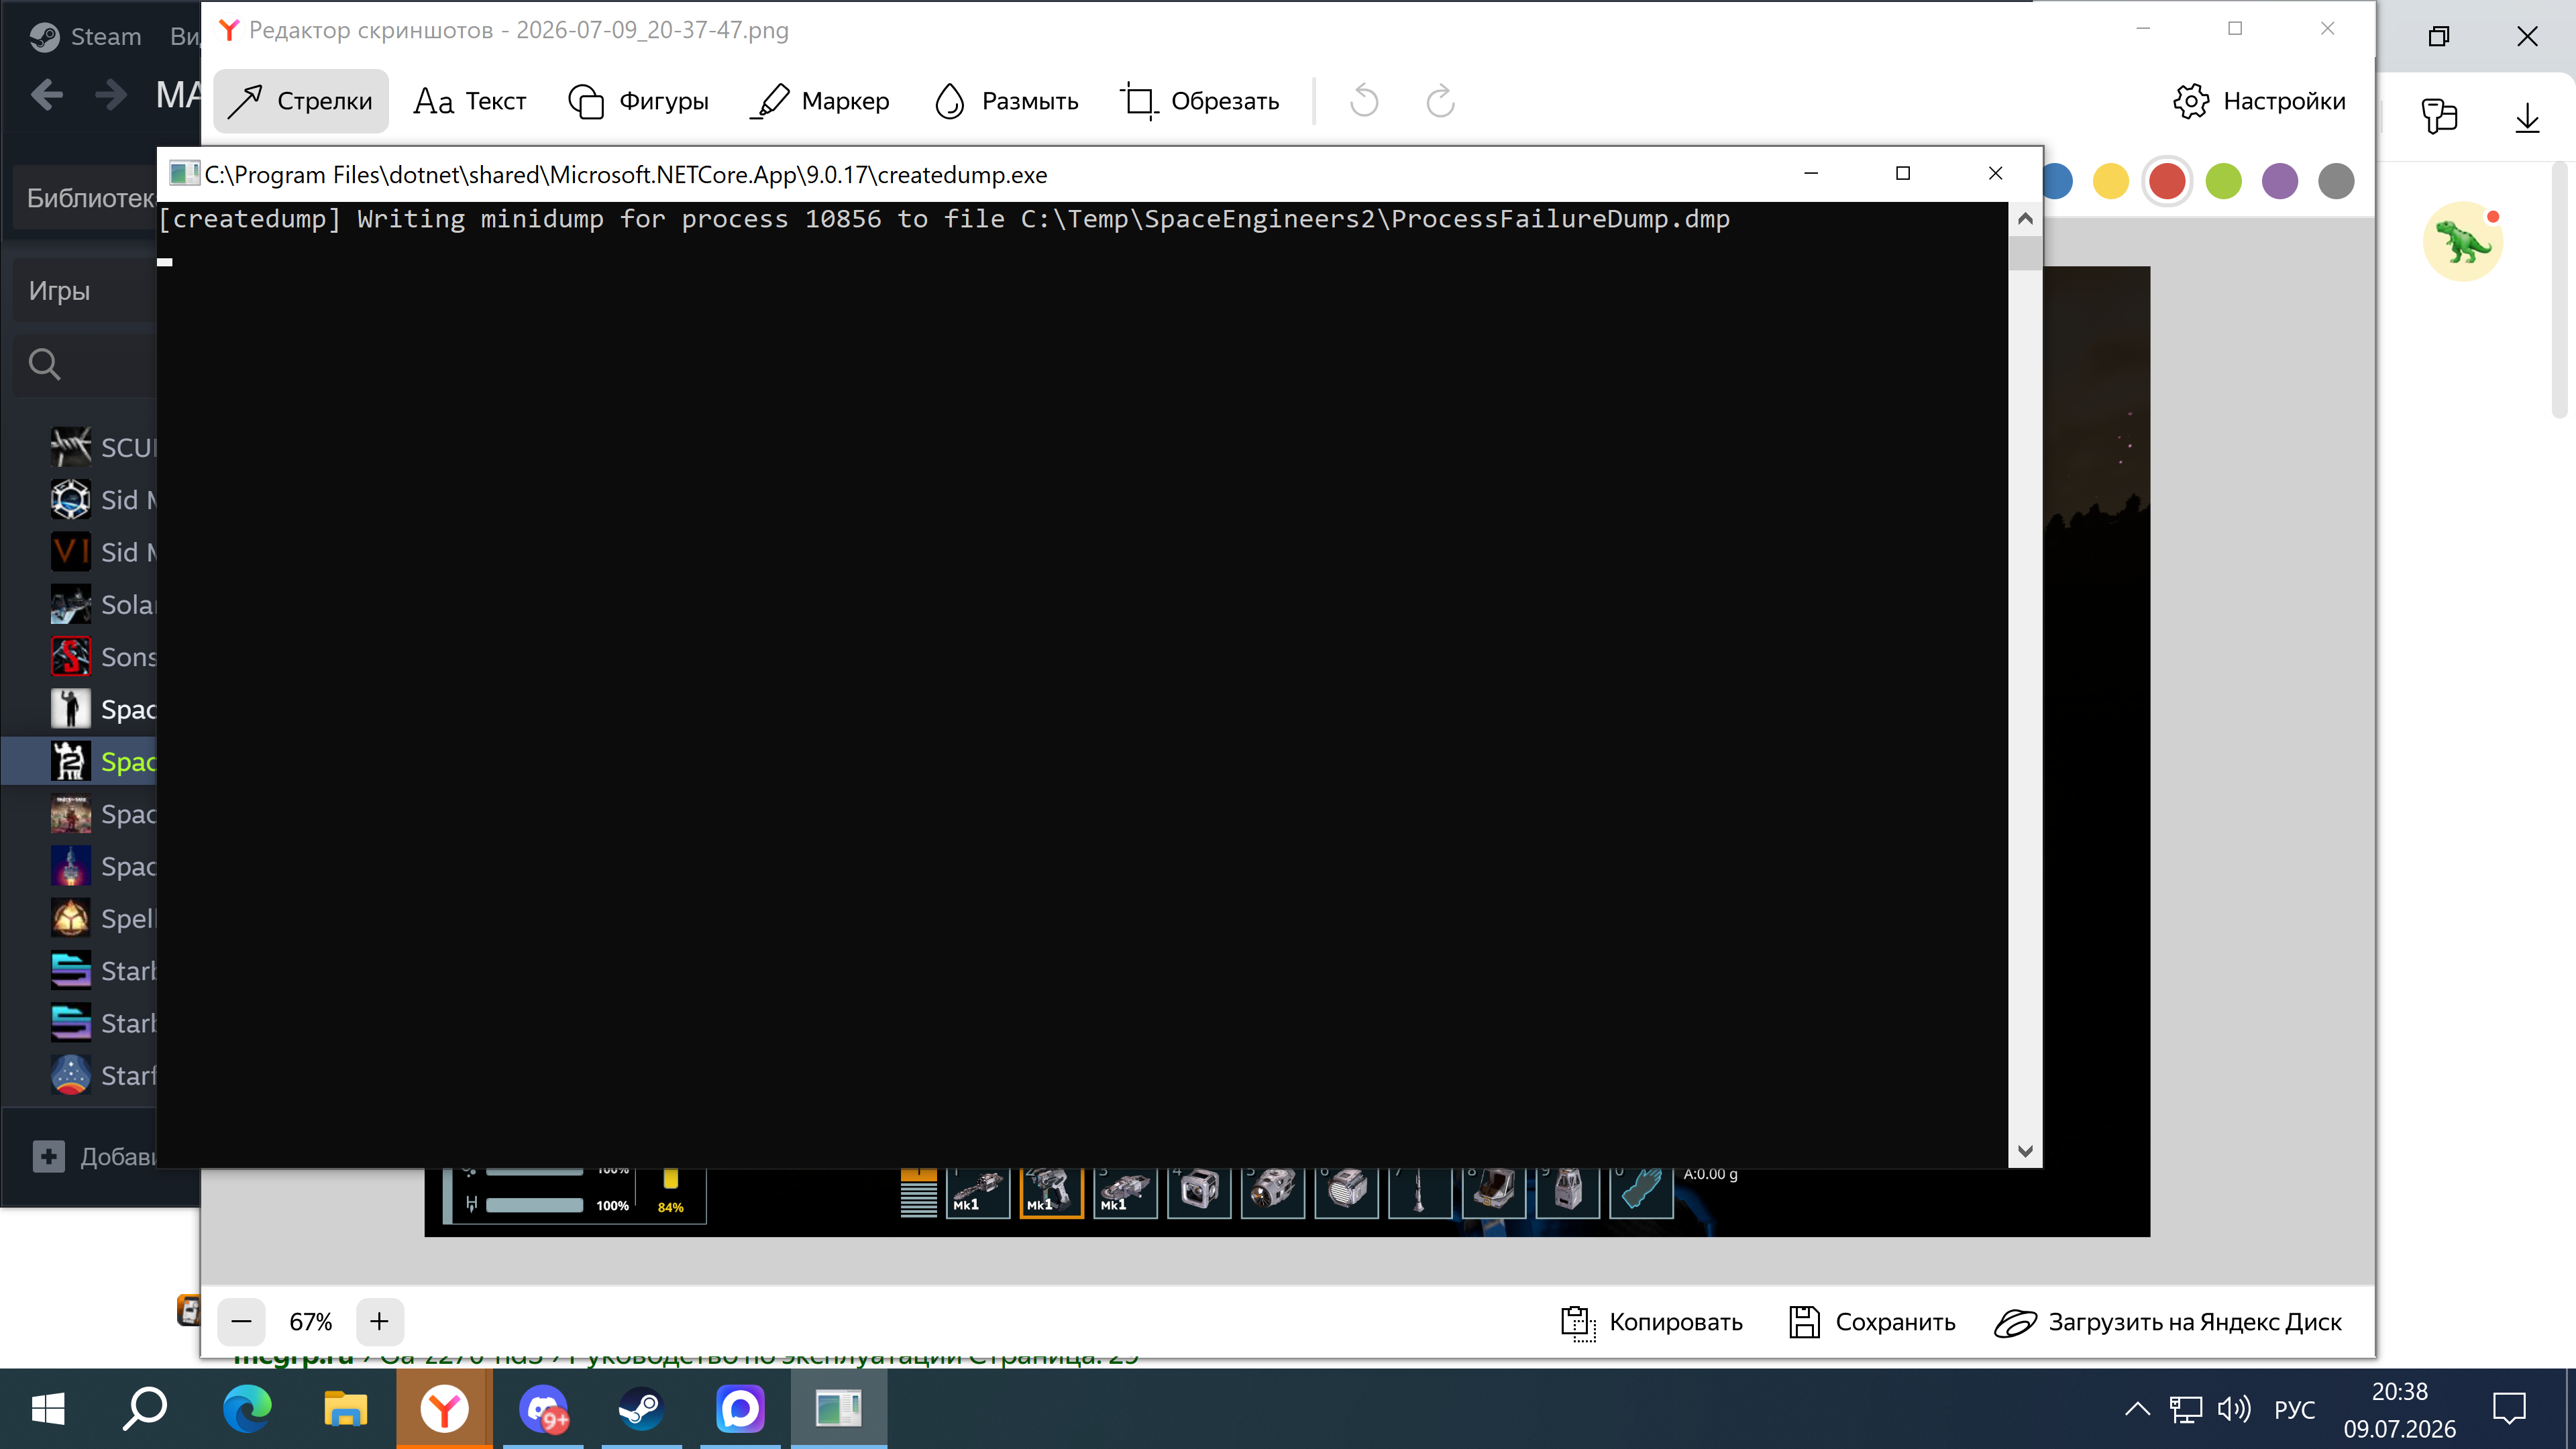Redo the edit in screenshot editor
The width and height of the screenshot is (2576, 1449).
[1440, 101]
